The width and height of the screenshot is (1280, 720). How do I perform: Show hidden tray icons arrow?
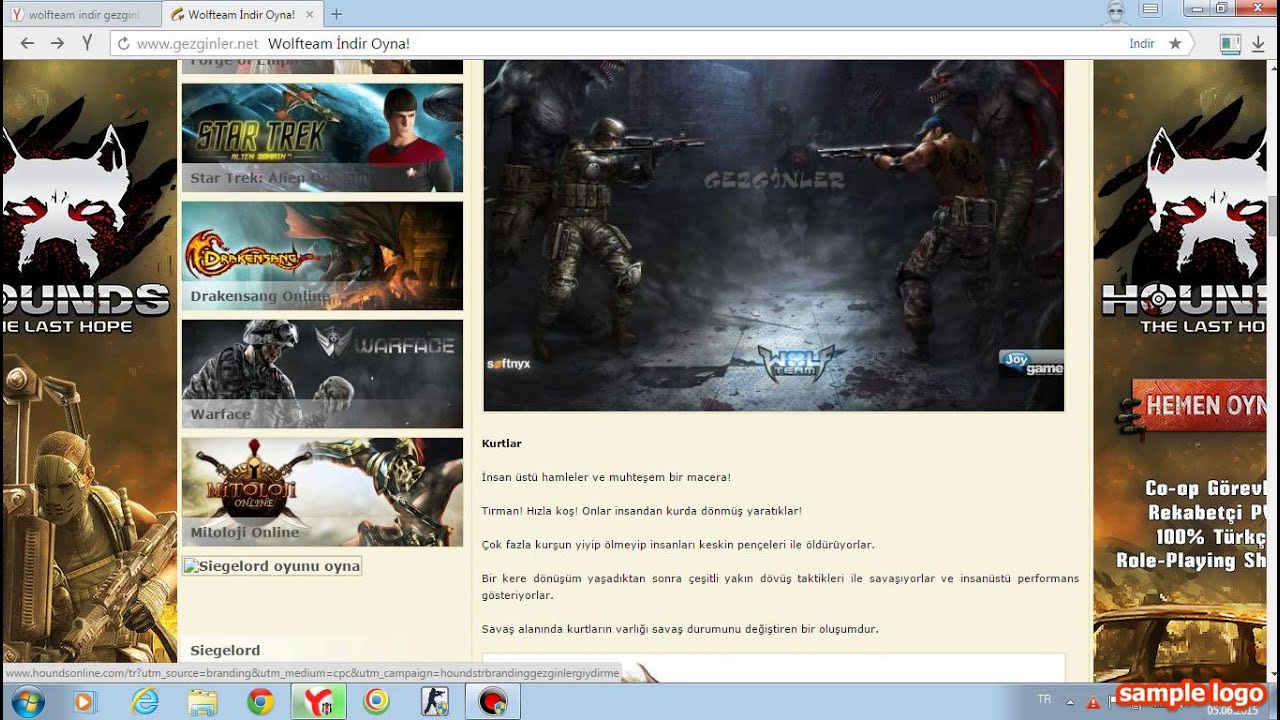coord(1069,702)
